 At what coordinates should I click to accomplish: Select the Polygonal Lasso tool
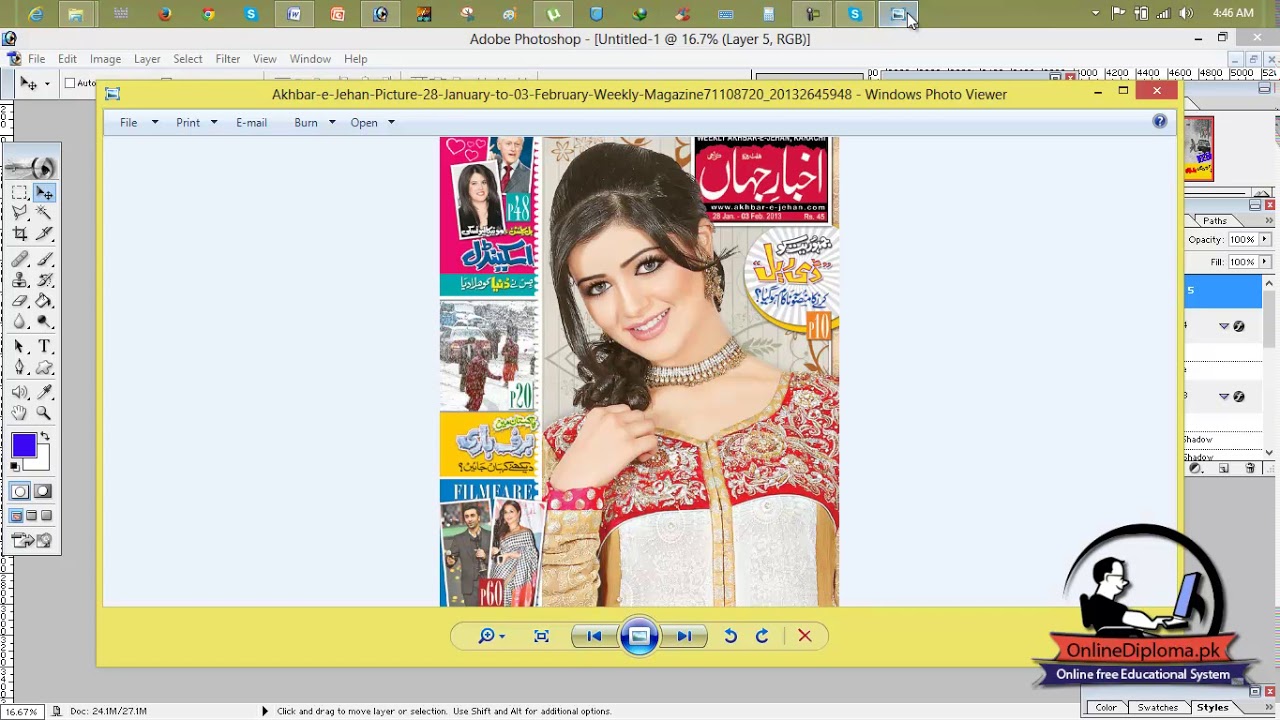click(20, 213)
